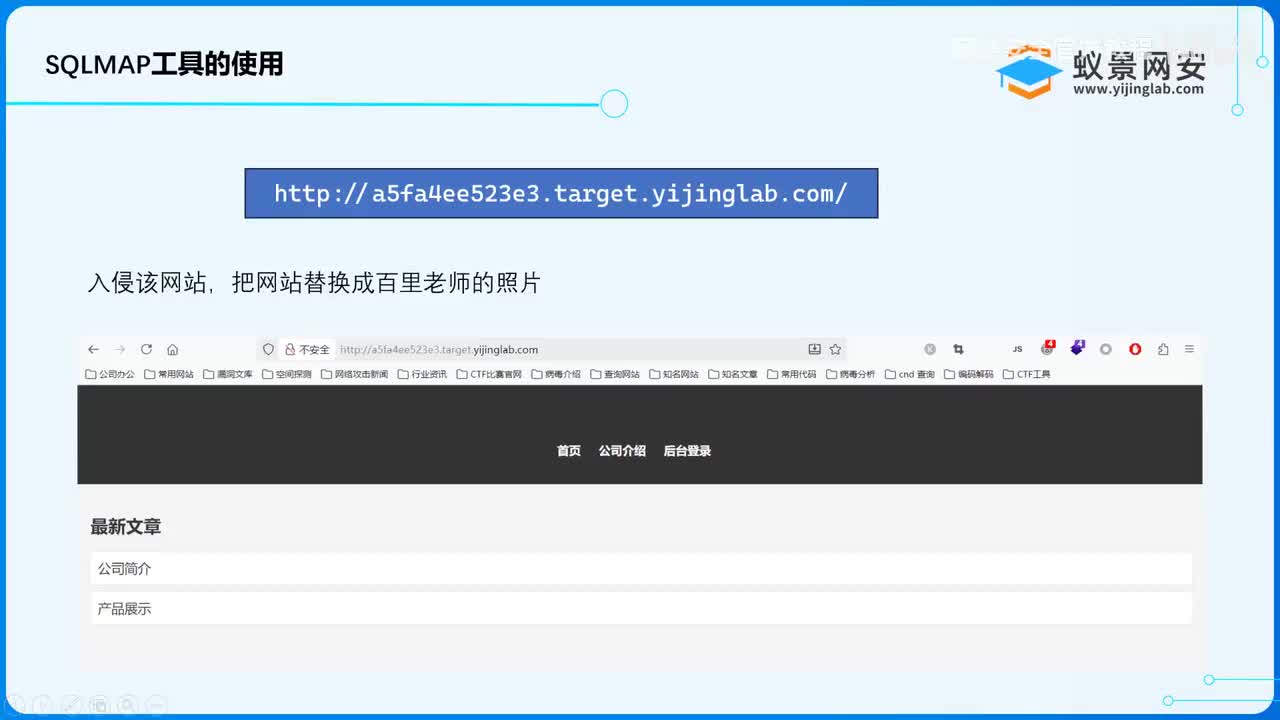The width and height of the screenshot is (1280, 720).
Task: Click the browser back arrow
Action: [x=93, y=349]
